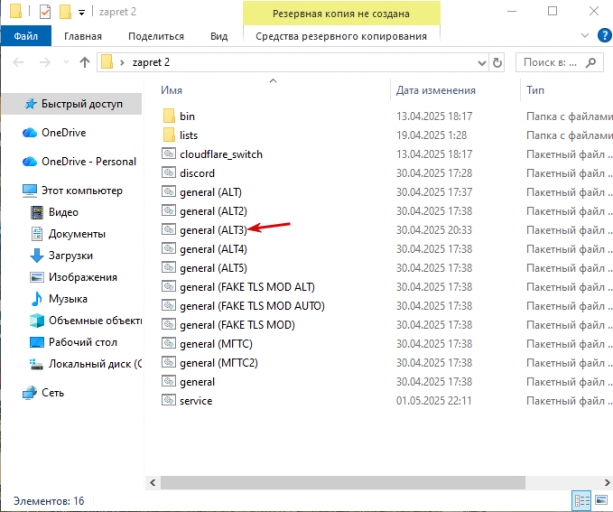This screenshot has width=613, height=512.
Task: Click the Desktop folder icon
Action: [37, 342]
